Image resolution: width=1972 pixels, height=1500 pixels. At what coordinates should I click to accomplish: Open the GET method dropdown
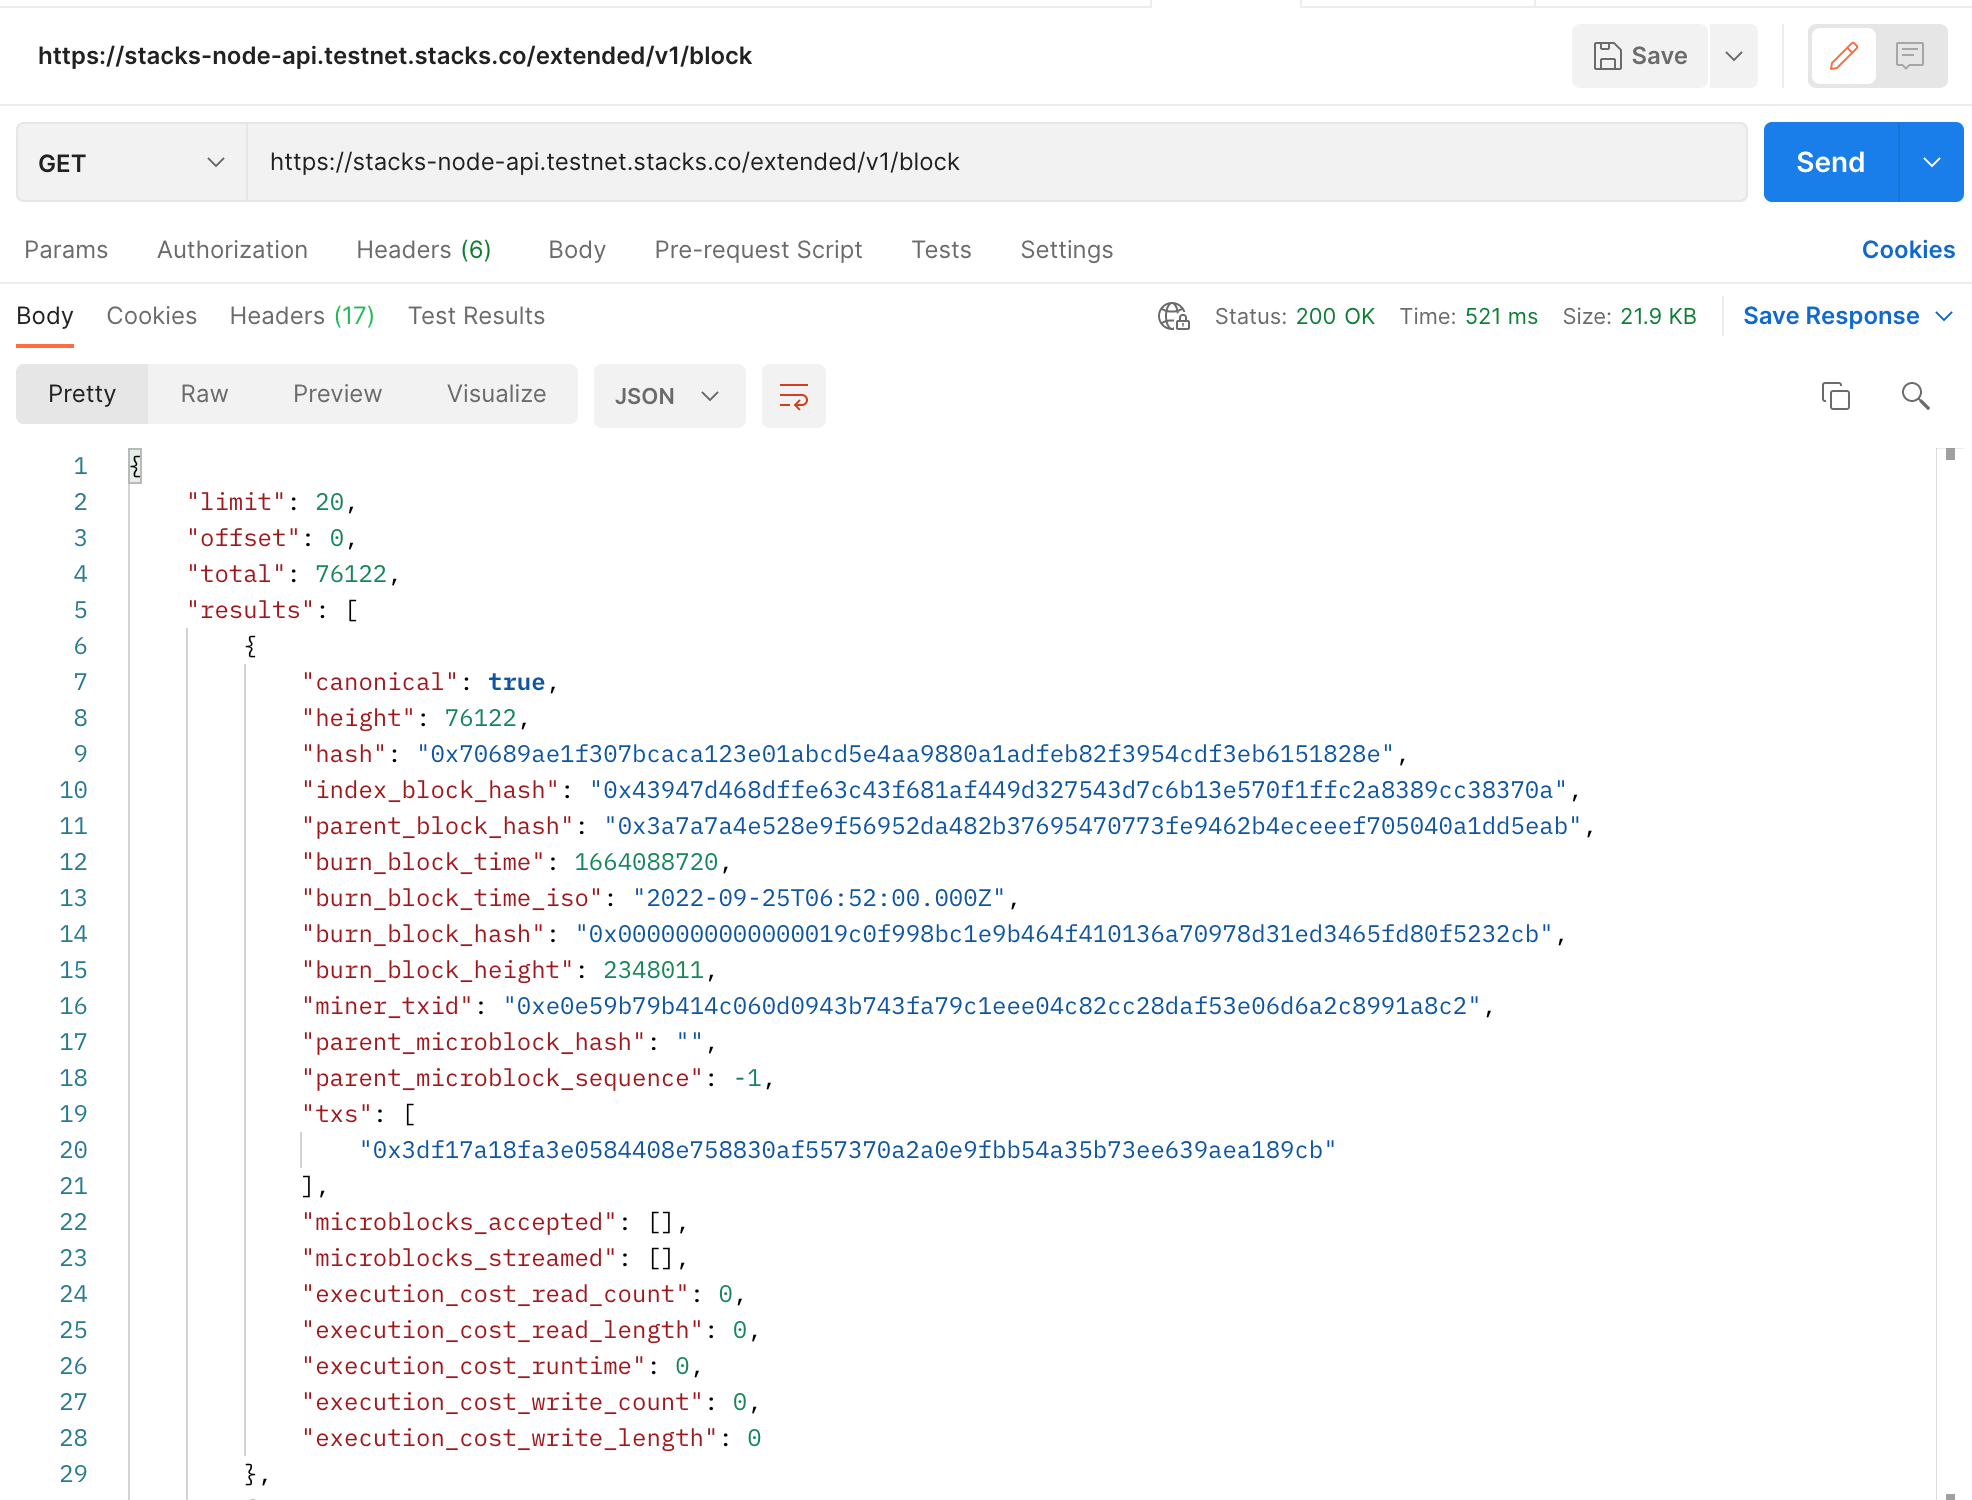[x=131, y=163]
